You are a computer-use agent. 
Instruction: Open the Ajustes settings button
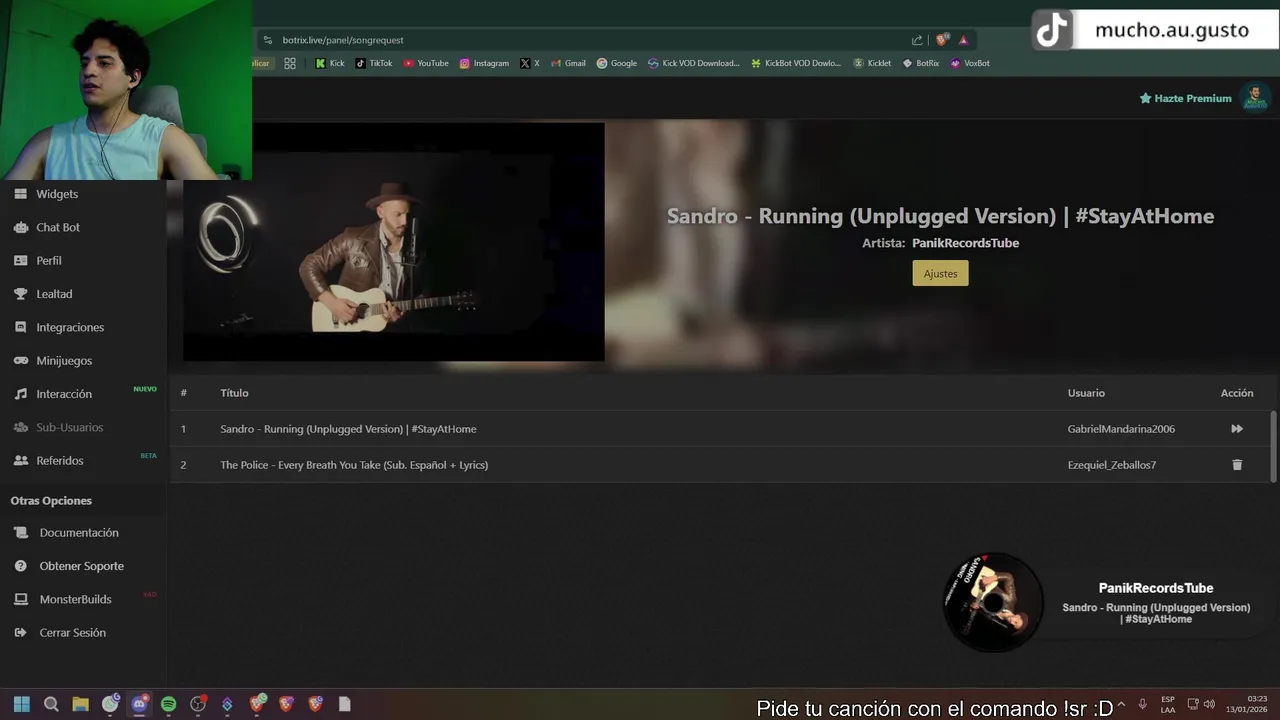(940, 273)
